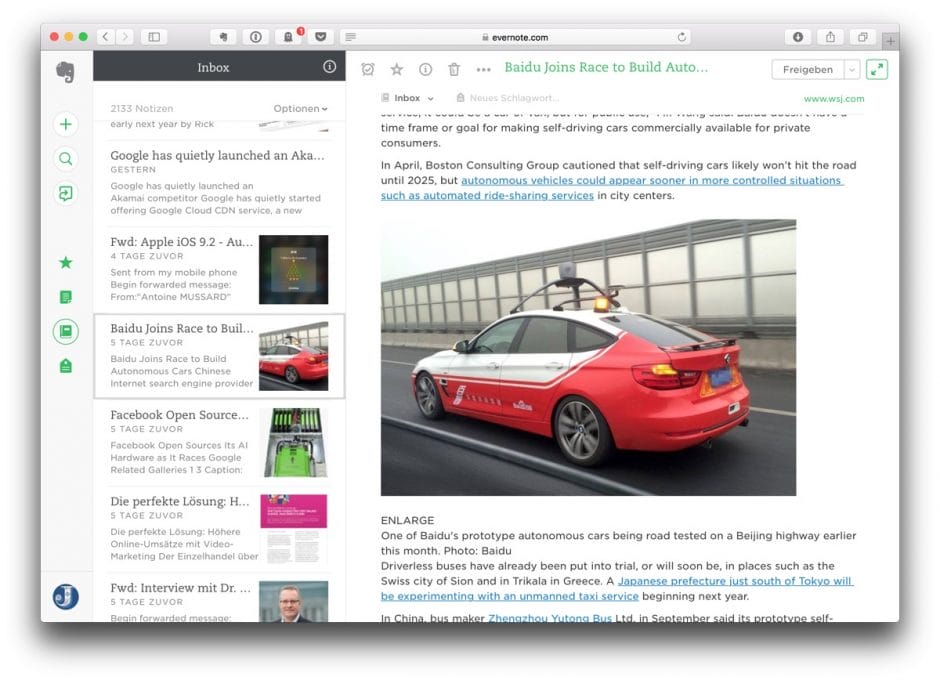Screen dimensions: 940x680
Task: Add a reminder with the alarm clock icon
Action: [x=368, y=69]
